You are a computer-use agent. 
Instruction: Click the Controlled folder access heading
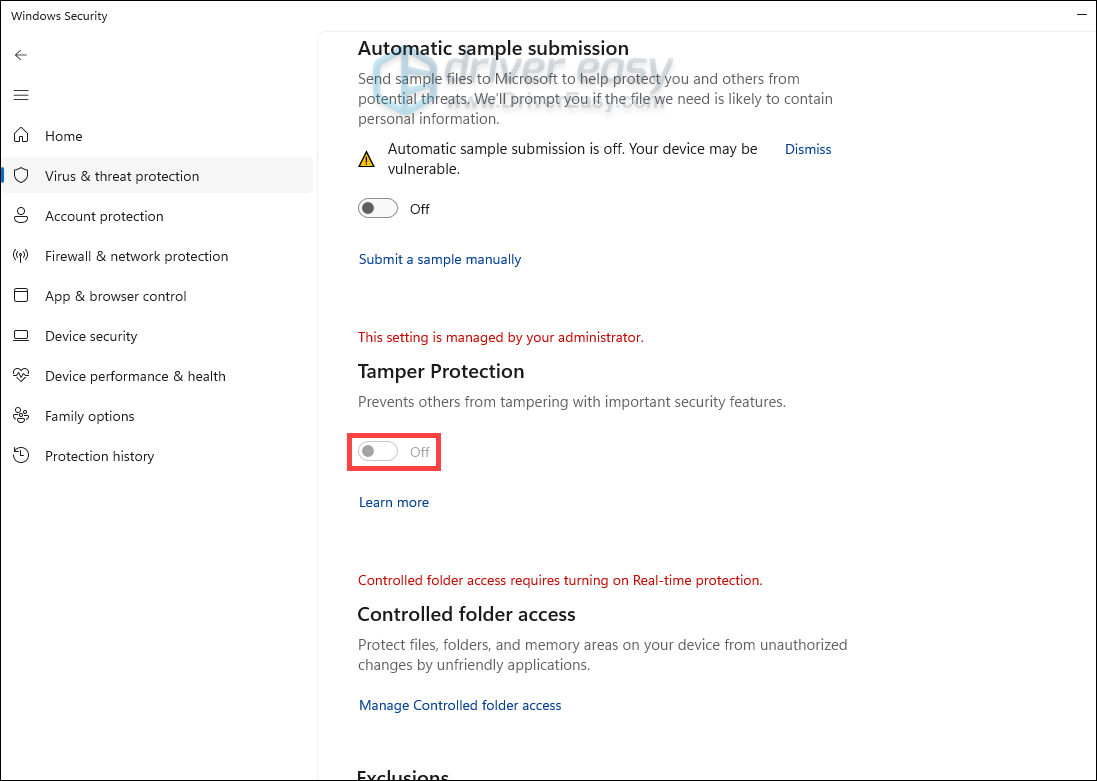(467, 614)
